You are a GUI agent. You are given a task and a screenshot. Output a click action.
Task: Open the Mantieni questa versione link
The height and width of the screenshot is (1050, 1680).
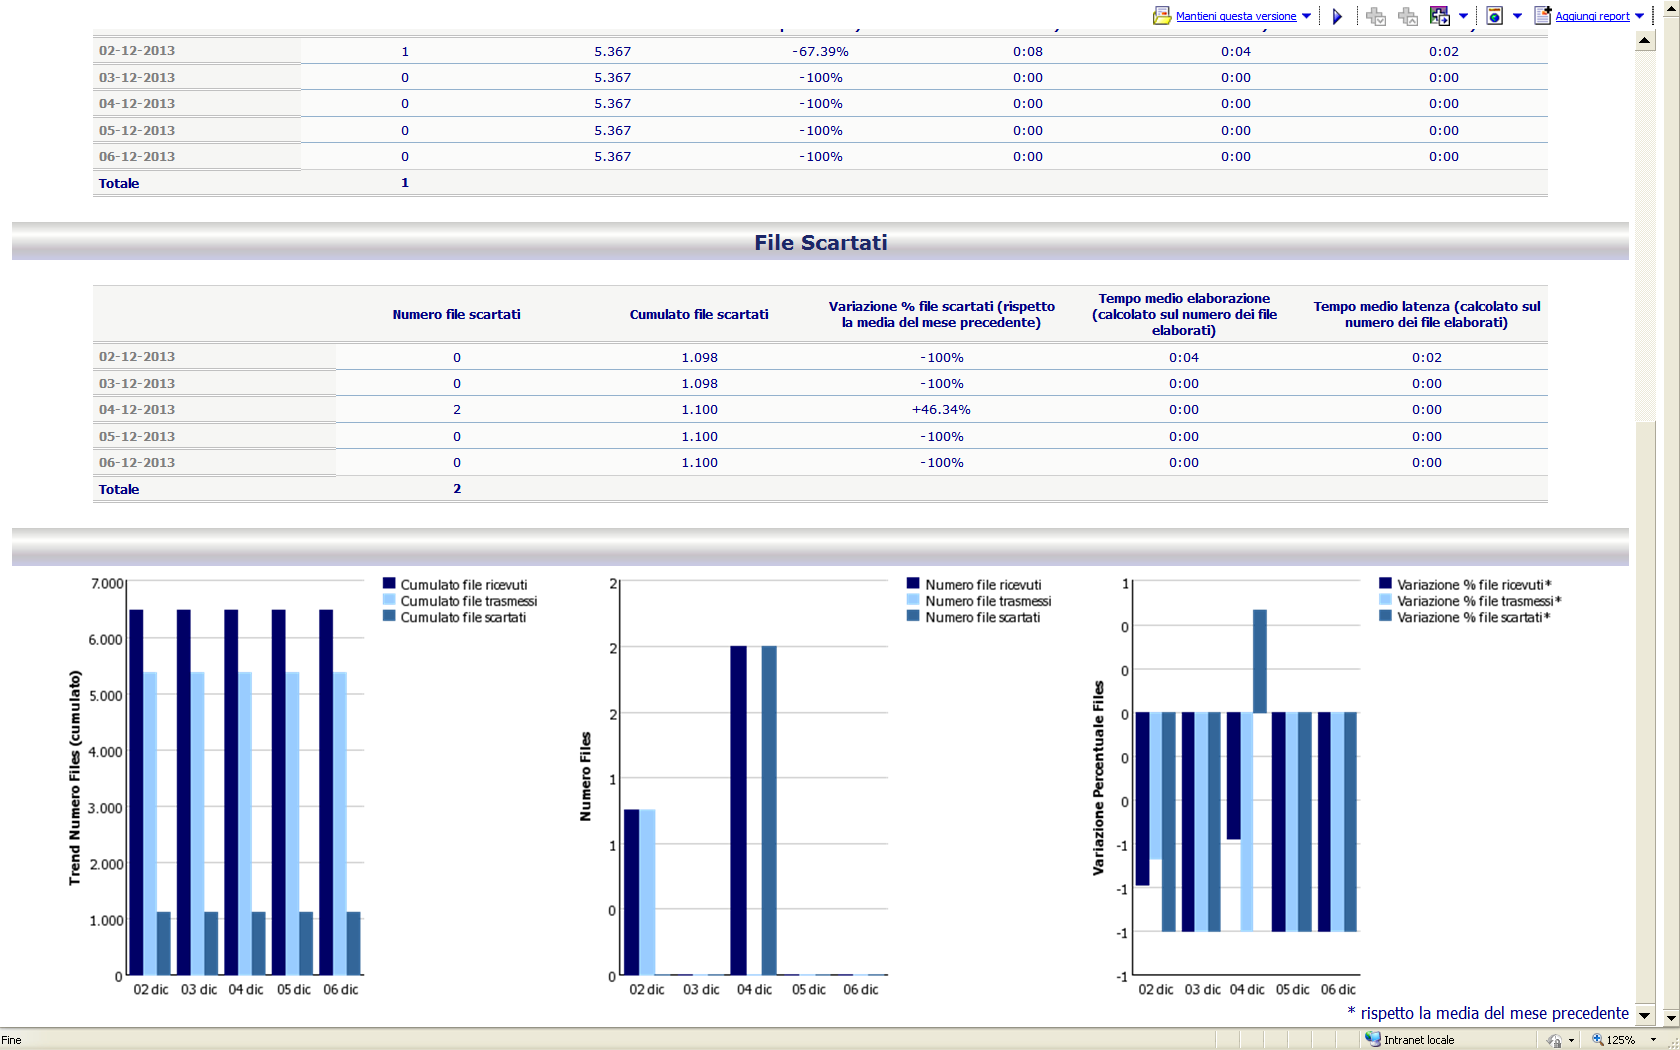click(1236, 16)
